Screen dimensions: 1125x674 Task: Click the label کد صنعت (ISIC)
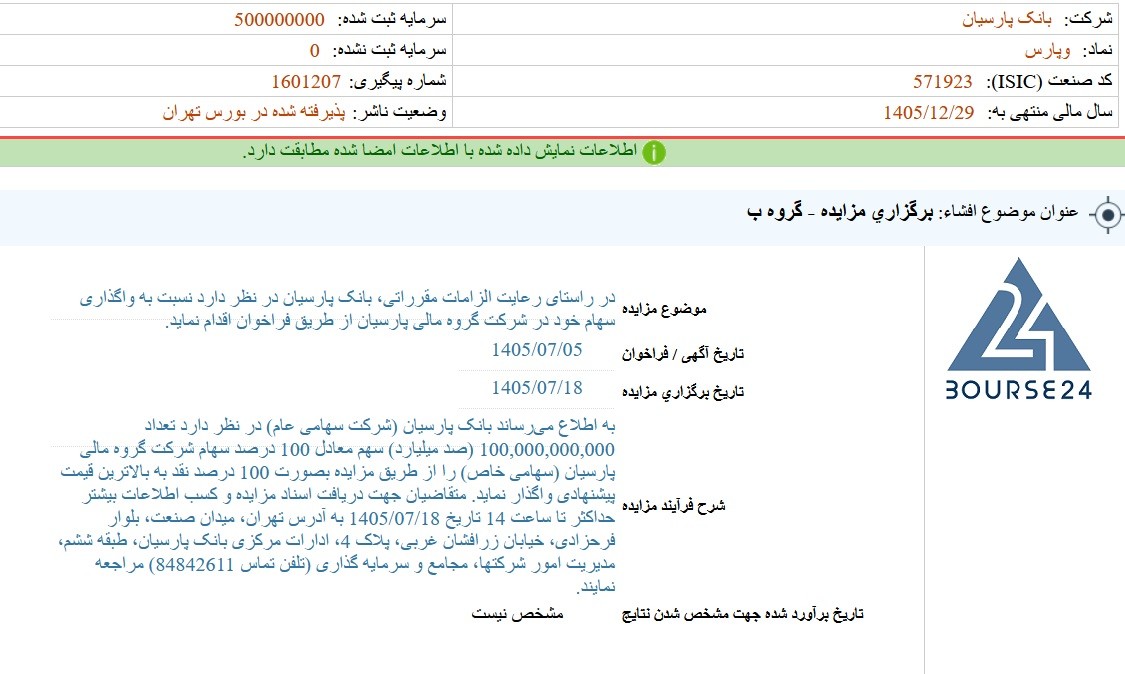(1049, 82)
